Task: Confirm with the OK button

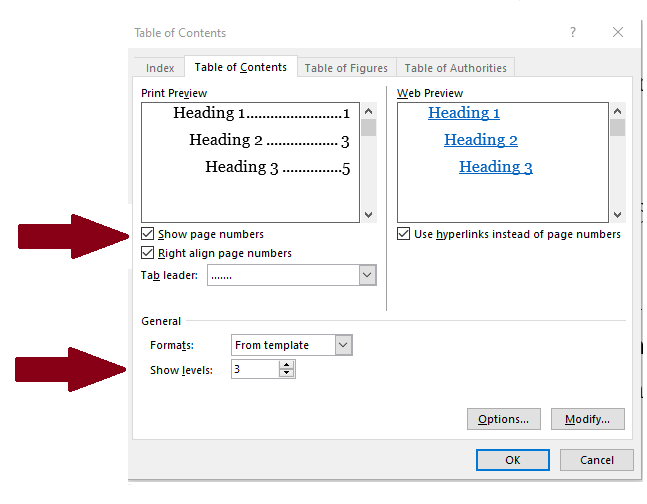Action: (512, 460)
